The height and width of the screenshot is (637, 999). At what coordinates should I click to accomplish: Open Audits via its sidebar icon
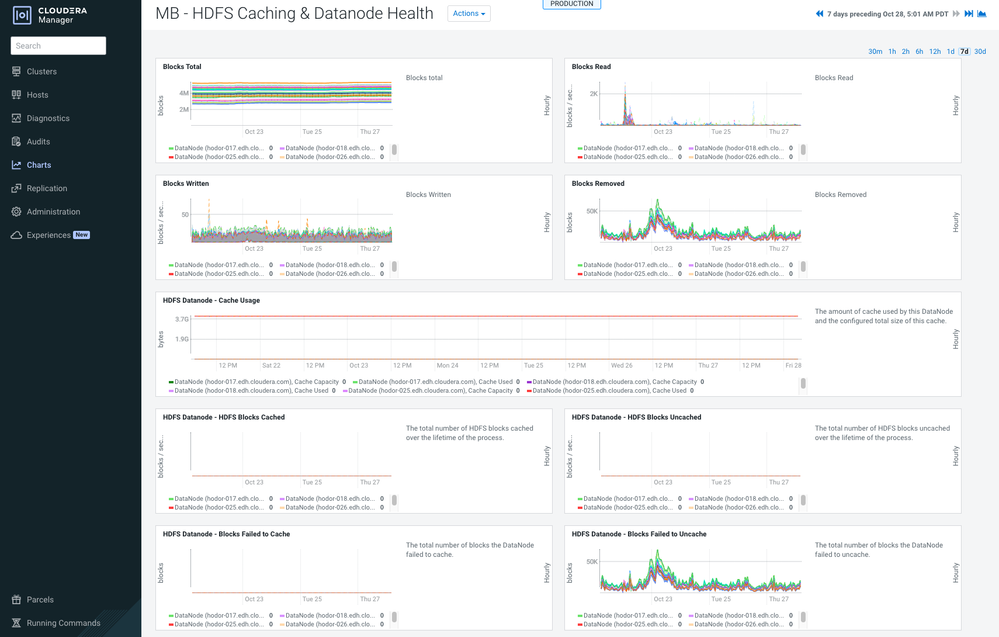pyautogui.click(x=17, y=141)
